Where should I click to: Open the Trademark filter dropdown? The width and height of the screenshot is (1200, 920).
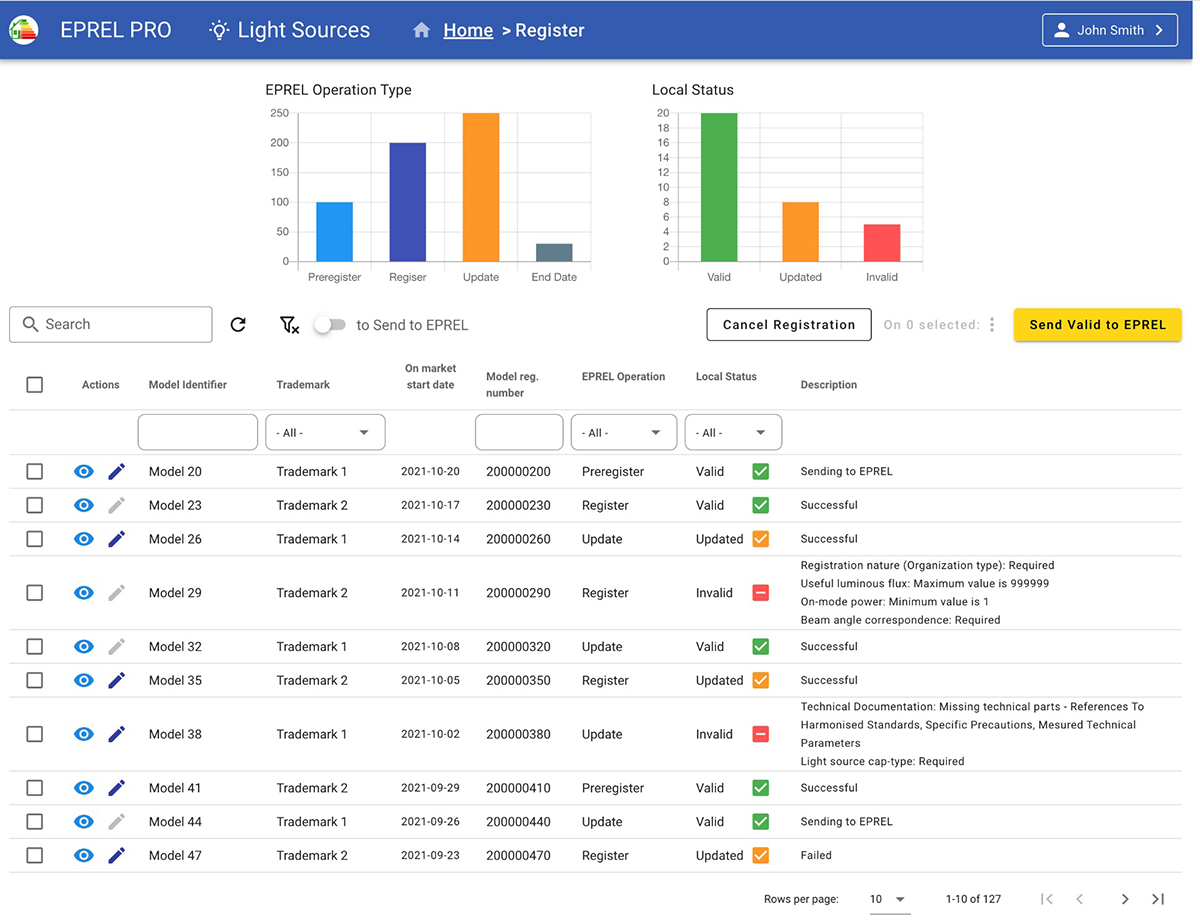tap(324, 432)
